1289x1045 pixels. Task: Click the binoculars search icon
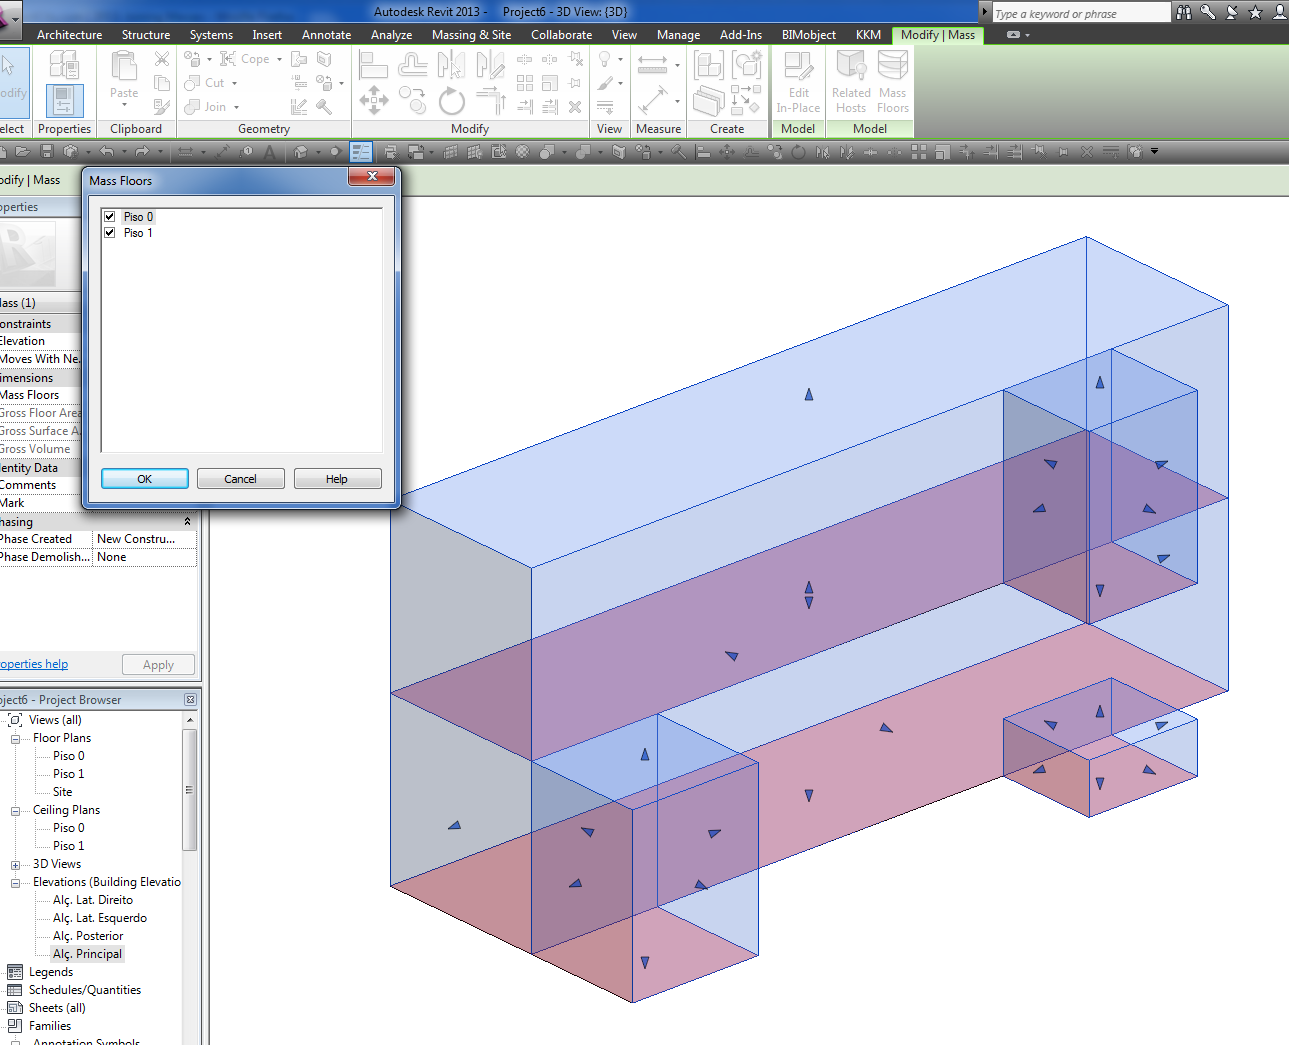tap(1184, 12)
